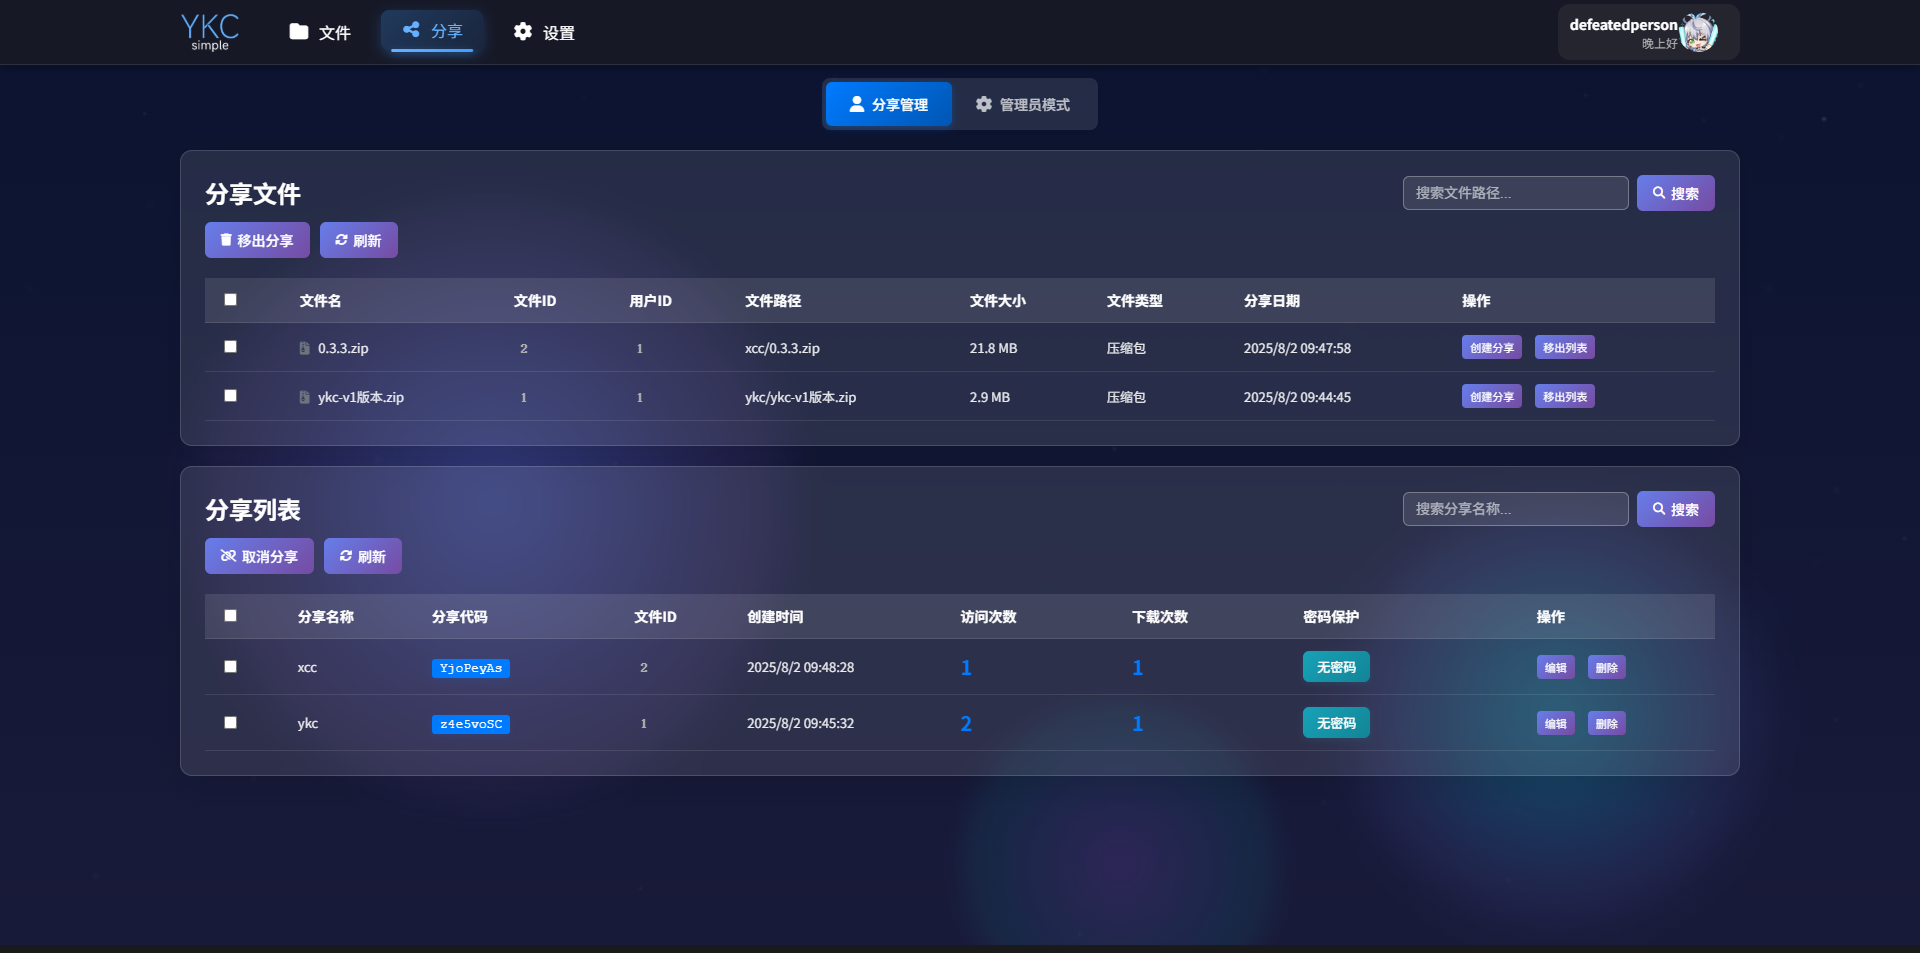Select all files in 分享文件 header checkbox
The width and height of the screenshot is (1920, 953).
pyautogui.click(x=231, y=300)
